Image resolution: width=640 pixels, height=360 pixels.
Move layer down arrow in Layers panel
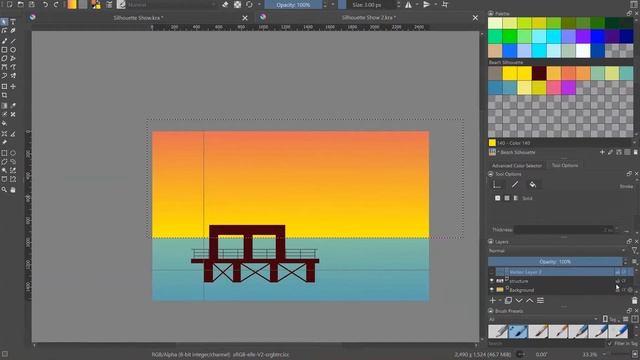pyautogui.click(x=519, y=300)
